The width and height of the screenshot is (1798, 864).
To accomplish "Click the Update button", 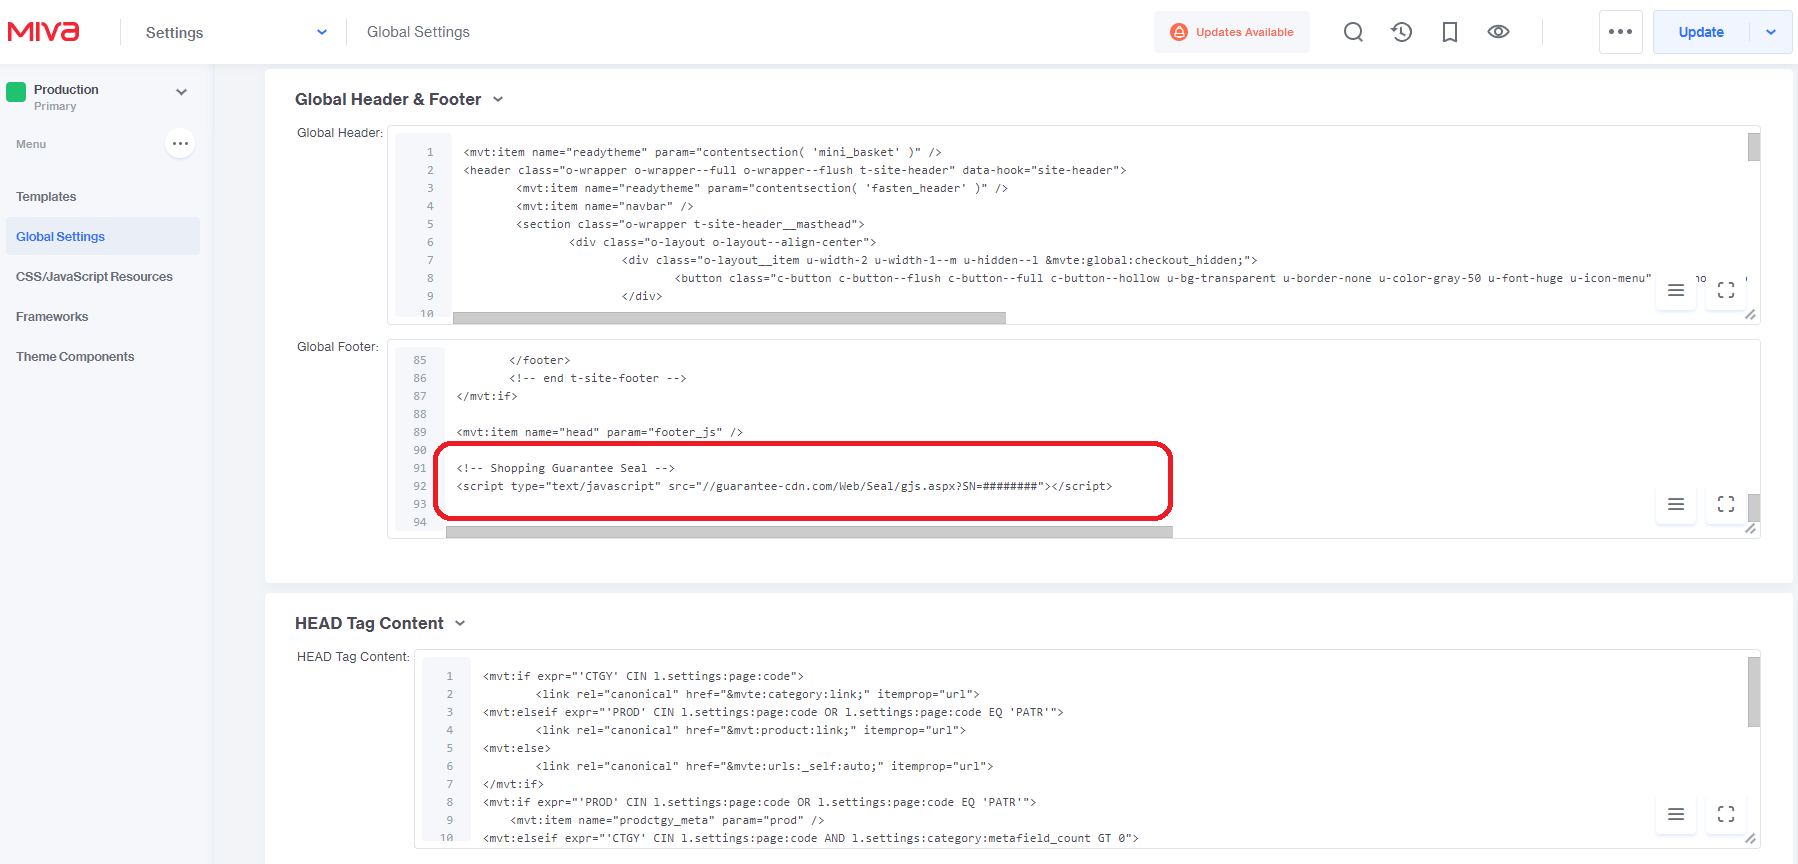I will 1701,32.
